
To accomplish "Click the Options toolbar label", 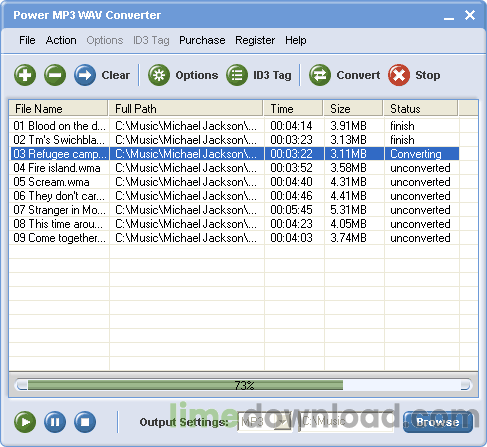I will (x=197, y=75).
